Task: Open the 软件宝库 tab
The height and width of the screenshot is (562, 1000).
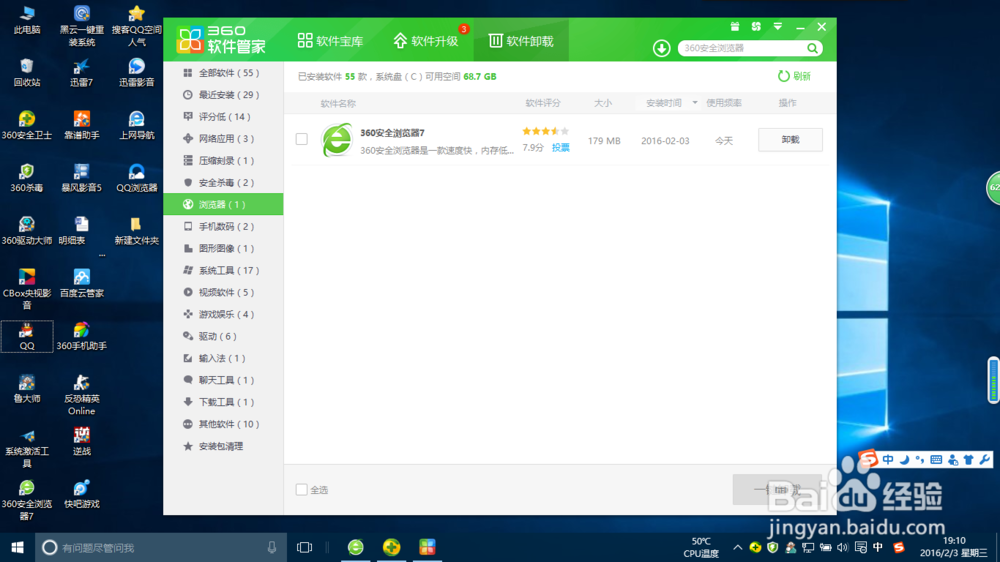Action: 330,41
